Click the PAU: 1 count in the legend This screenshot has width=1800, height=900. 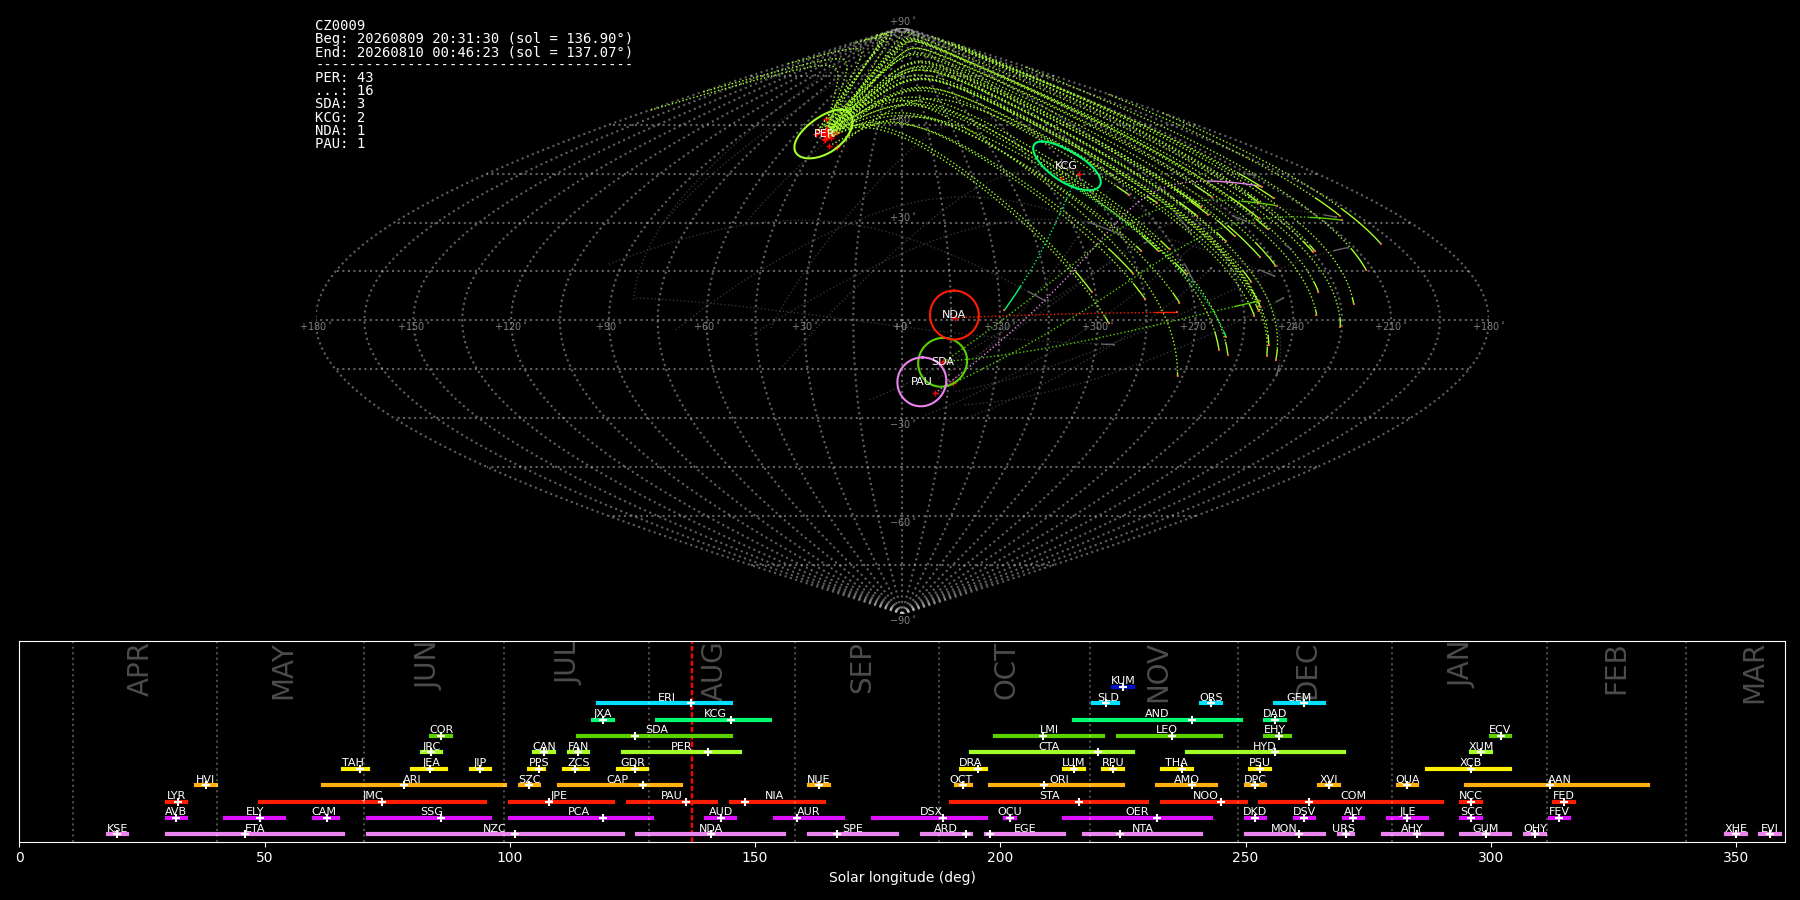[x=340, y=144]
